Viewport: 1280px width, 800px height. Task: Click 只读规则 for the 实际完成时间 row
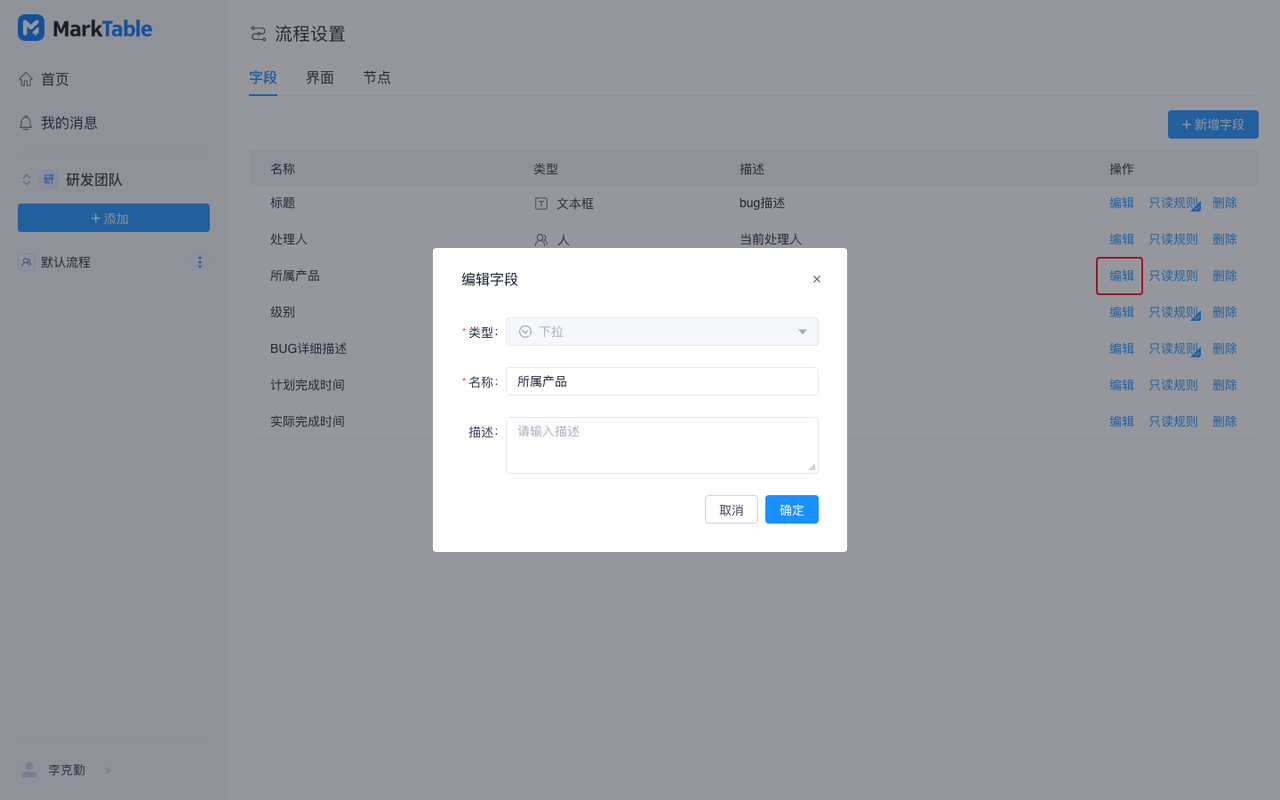(x=1173, y=422)
